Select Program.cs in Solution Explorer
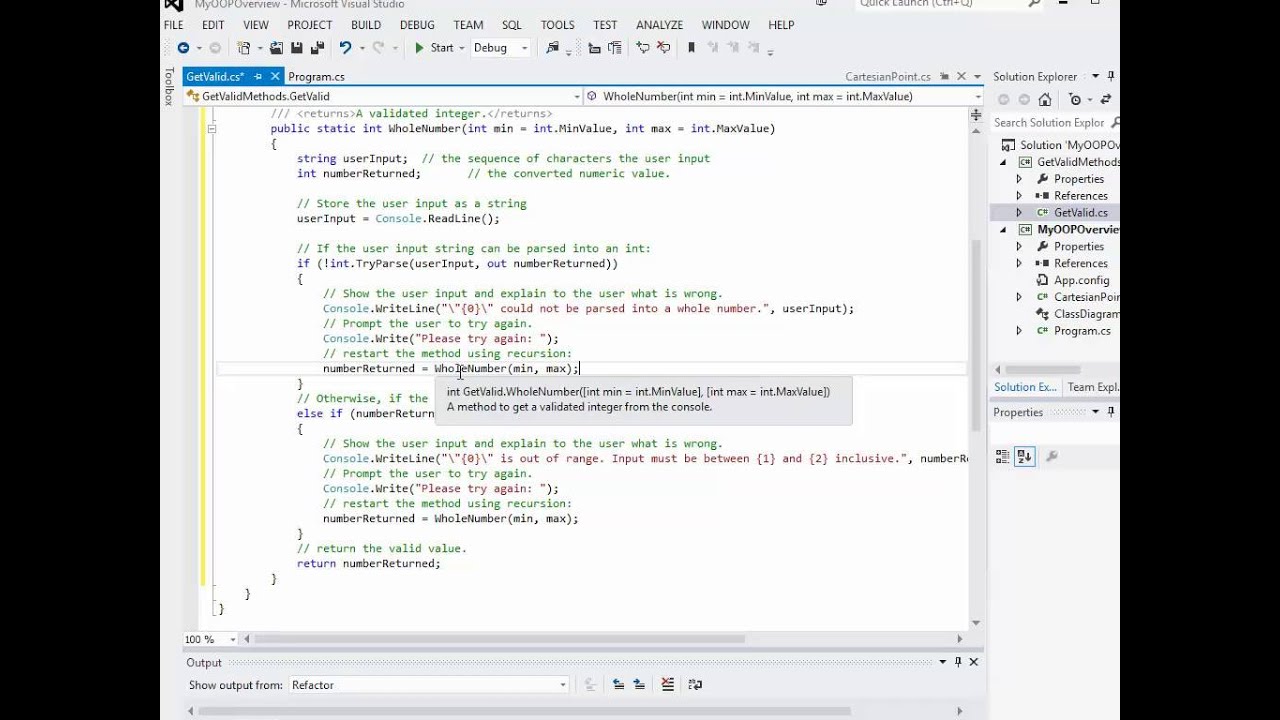Image resolution: width=1280 pixels, height=720 pixels. 1082,331
